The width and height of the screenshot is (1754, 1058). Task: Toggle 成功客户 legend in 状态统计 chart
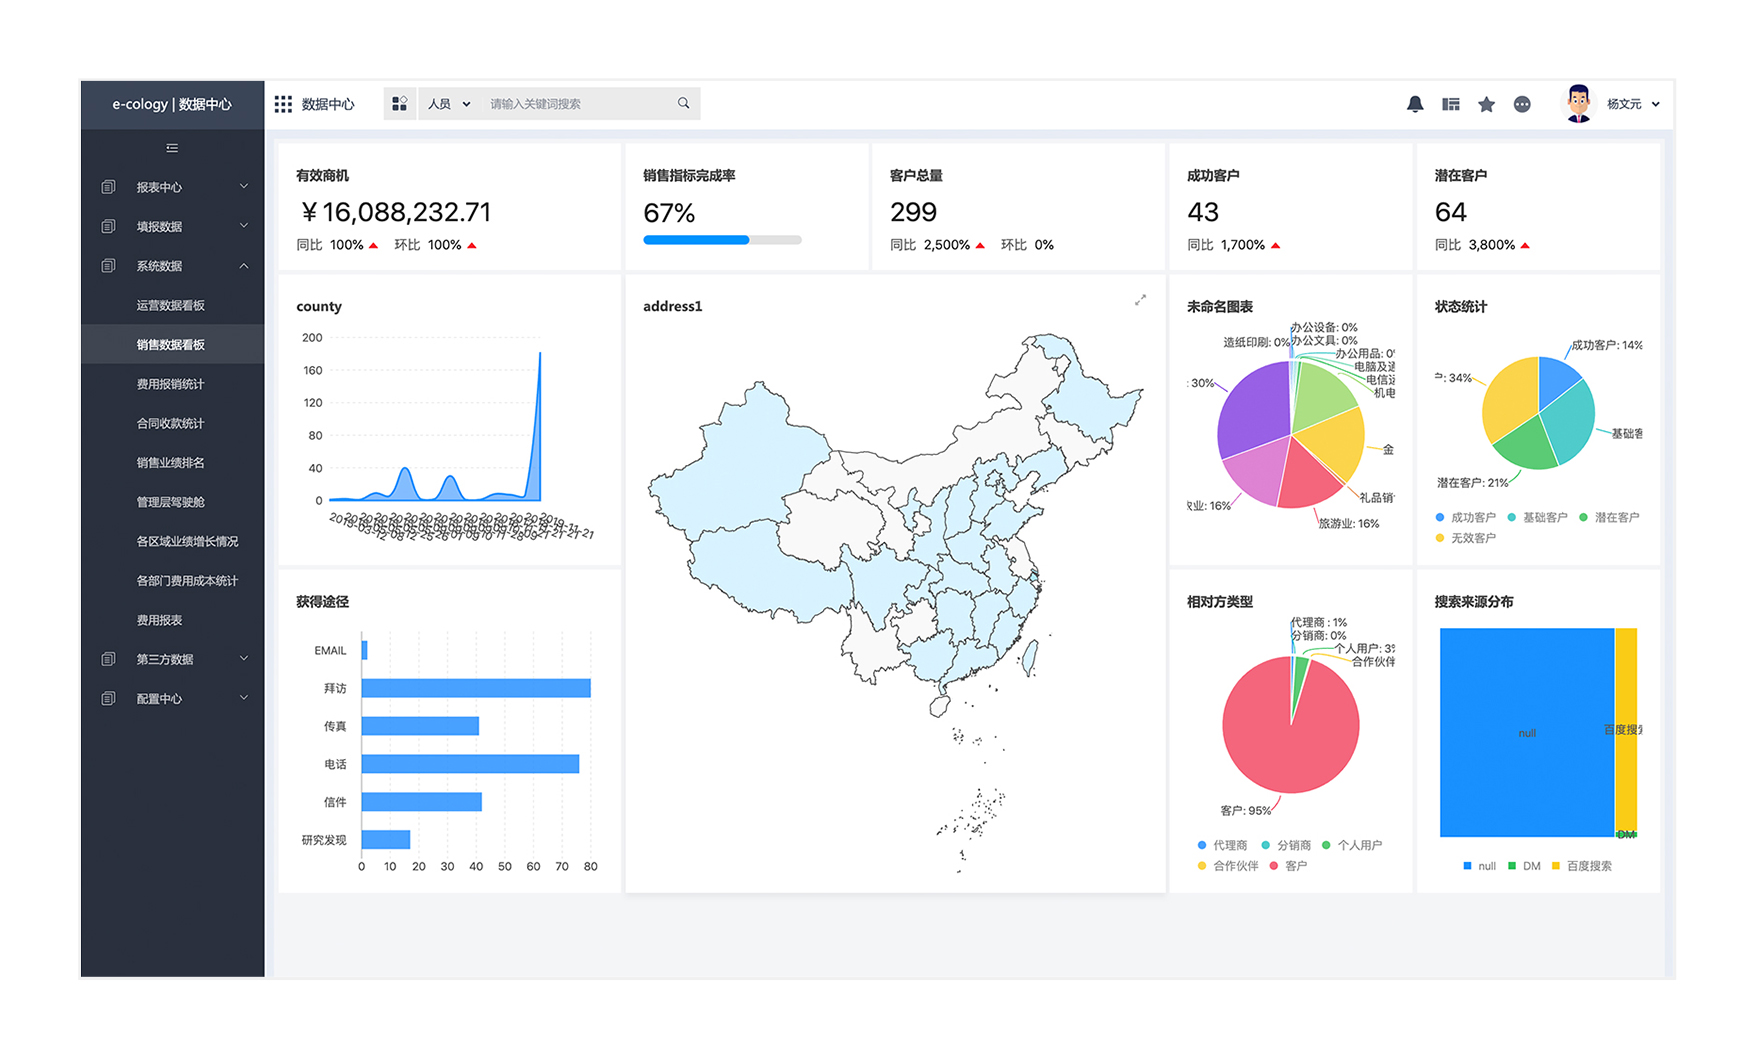[x=1465, y=517]
